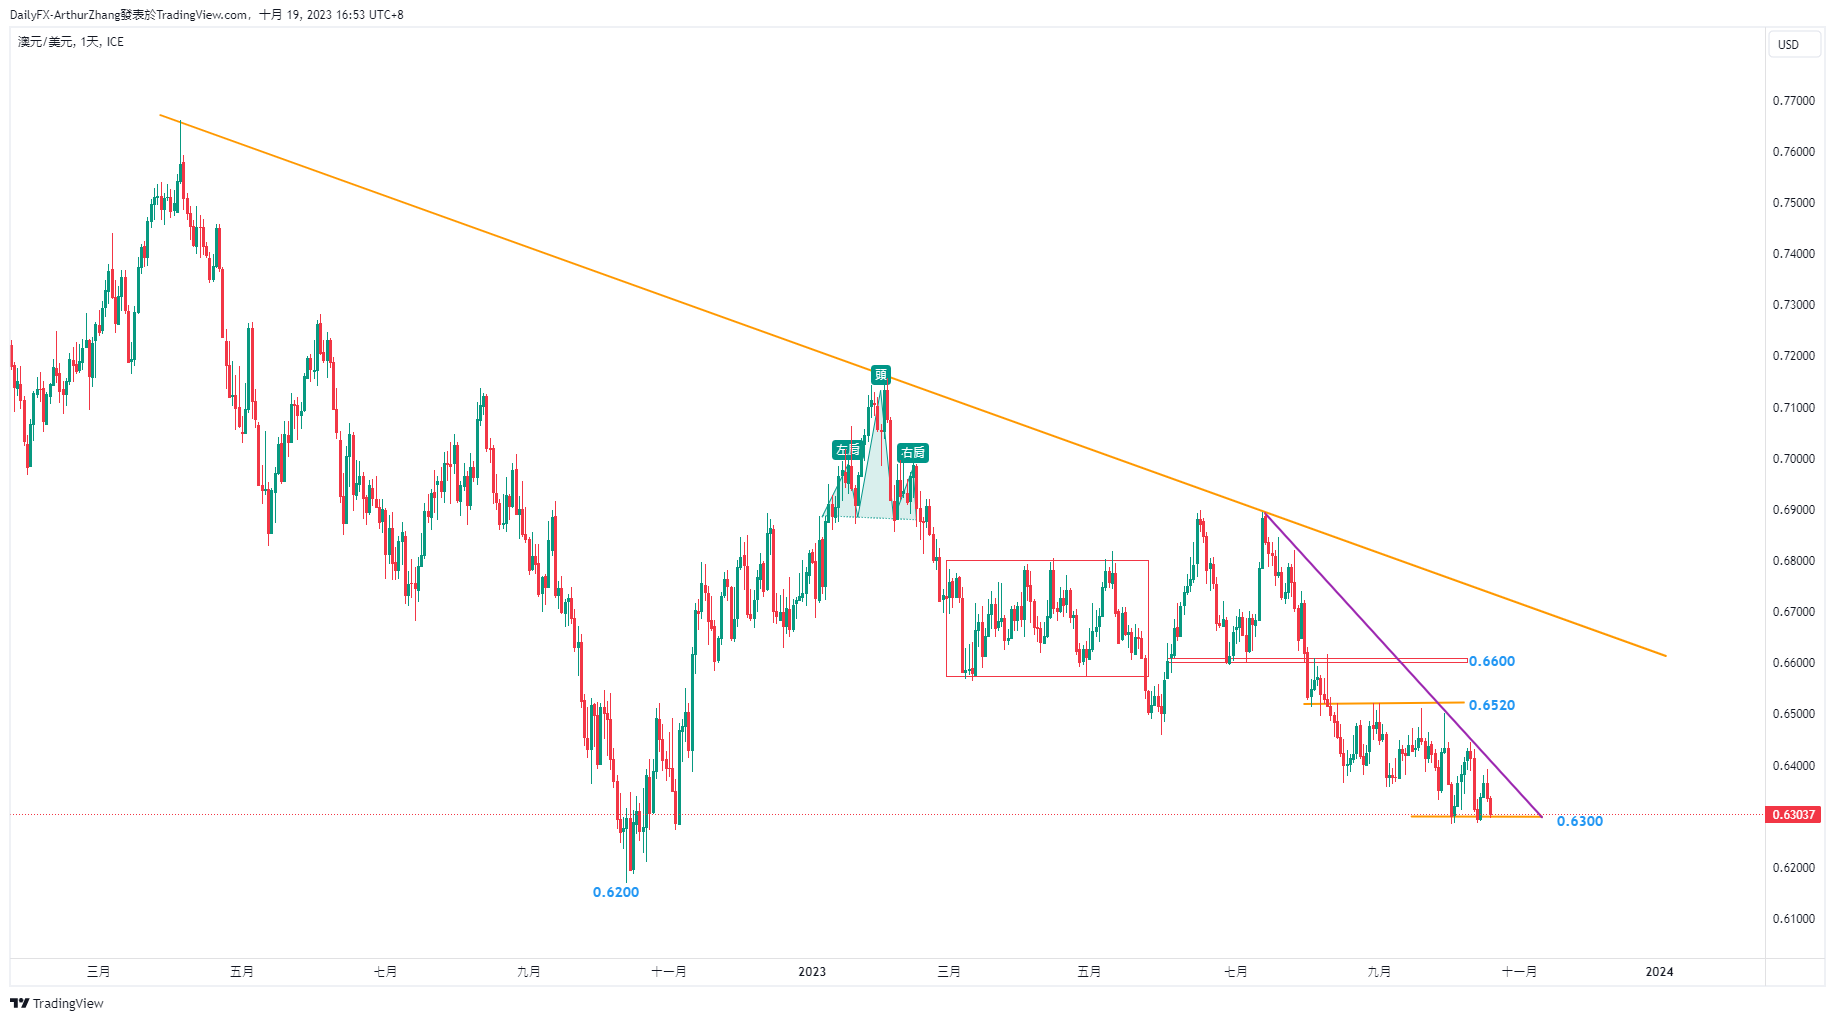Click the 0.77000 price axis tick
Viewport: 1835px width, 1021px height.
pos(1793,101)
